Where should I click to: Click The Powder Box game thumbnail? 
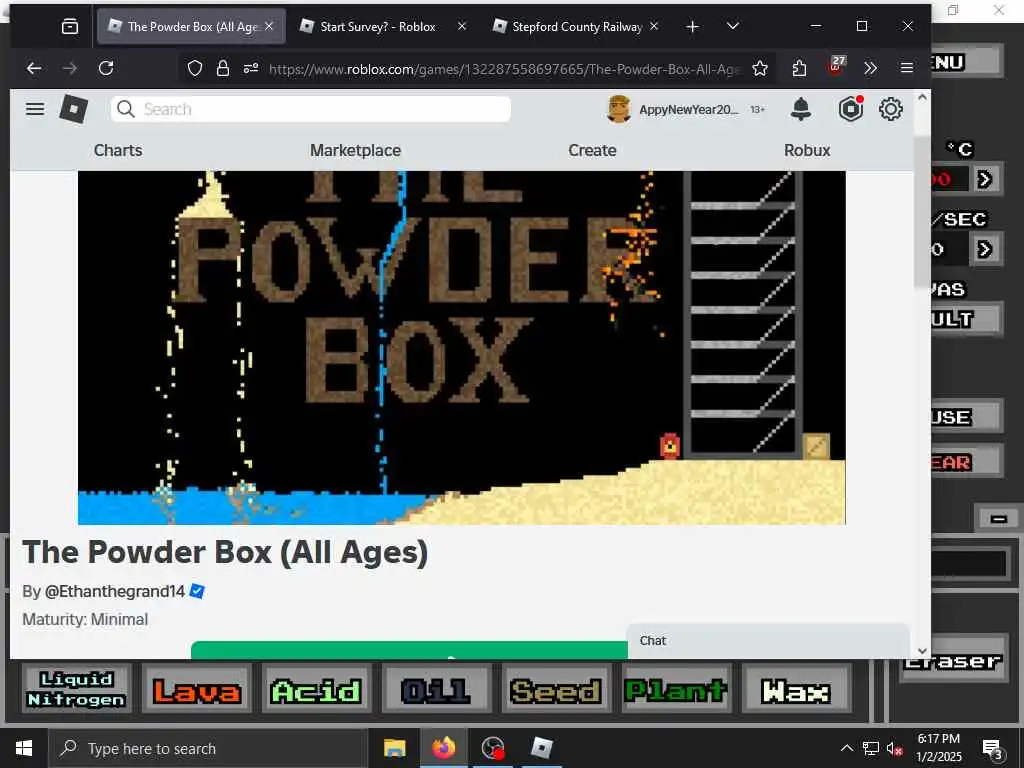pyautogui.click(x=462, y=347)
